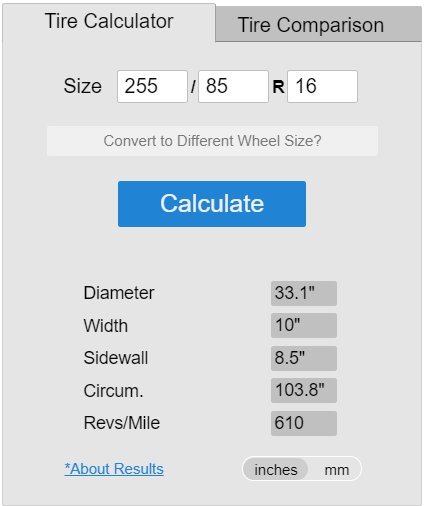Select the Width result value 10"
The width and height of the screenshot is (425, 506).
pos(304,325)
